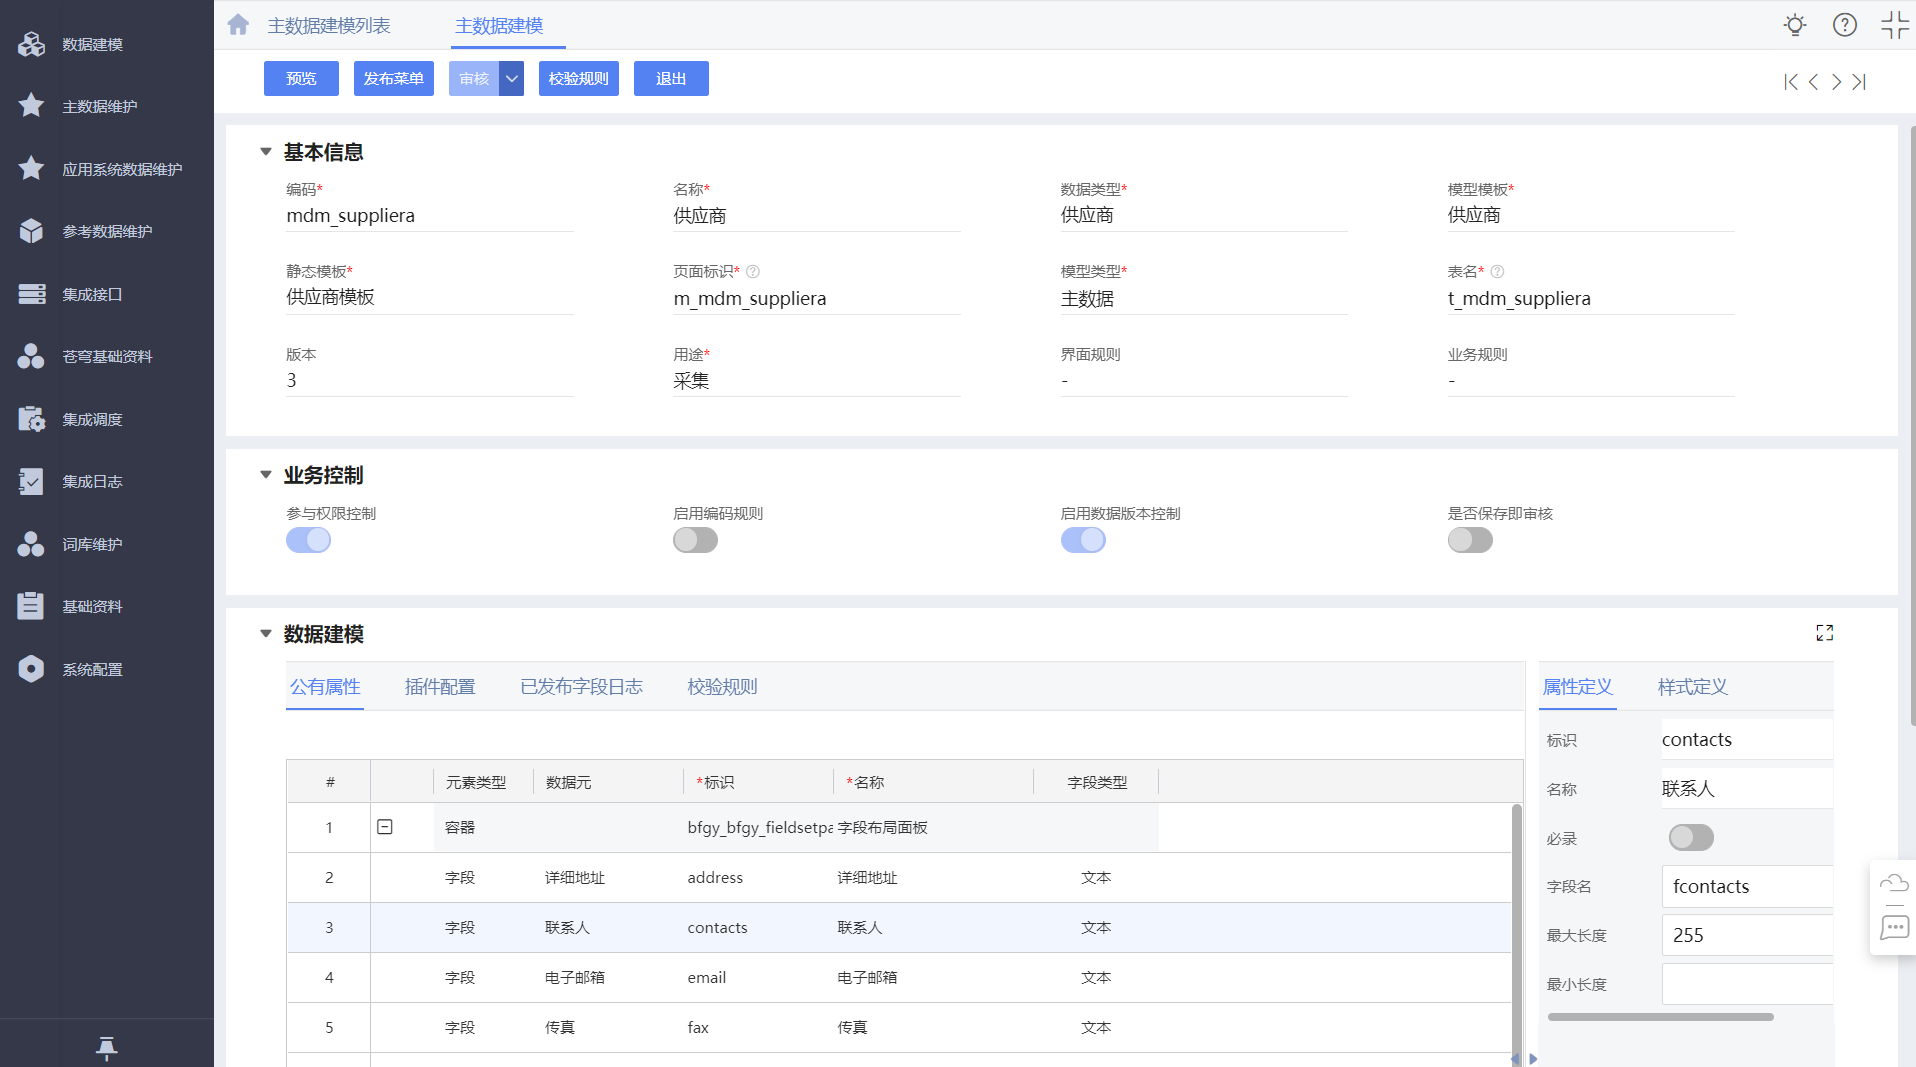
Task: Turn on the 是否保存即审核 switch
Action: tap(1469, 540)
